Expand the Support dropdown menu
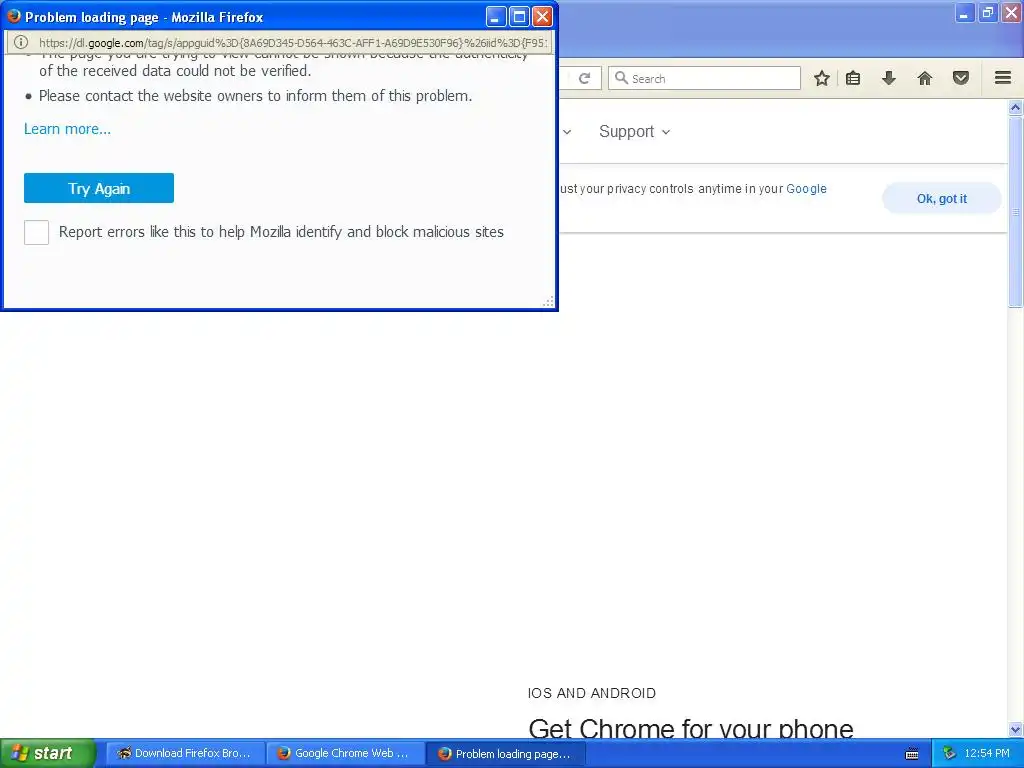This screenshot has width=1024, height=768. point(635,131)
